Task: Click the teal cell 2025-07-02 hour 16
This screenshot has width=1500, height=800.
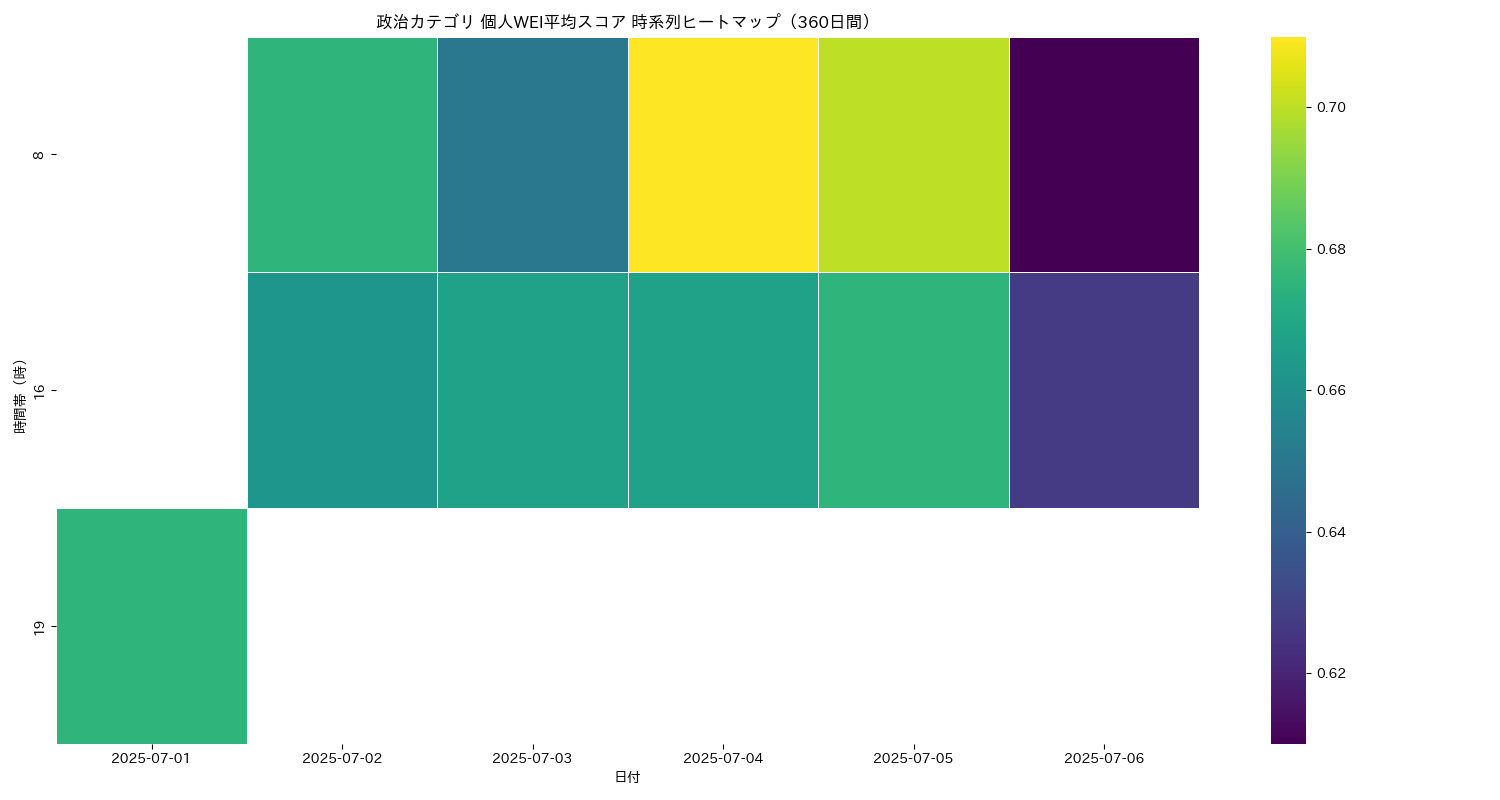Action: [342, 390]
